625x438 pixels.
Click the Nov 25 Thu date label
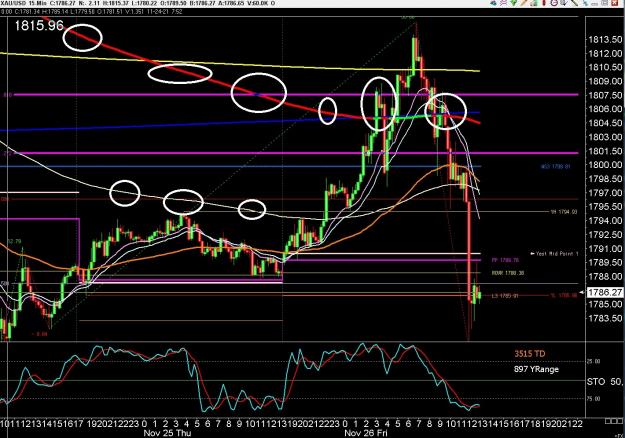[x=167, y=433]
